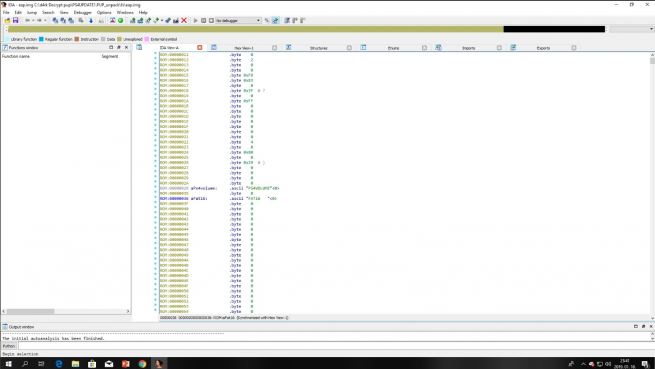The width and height of the screenshot is (655, 369).
Task: Open the Debugger menu
Action: [82, 13]
